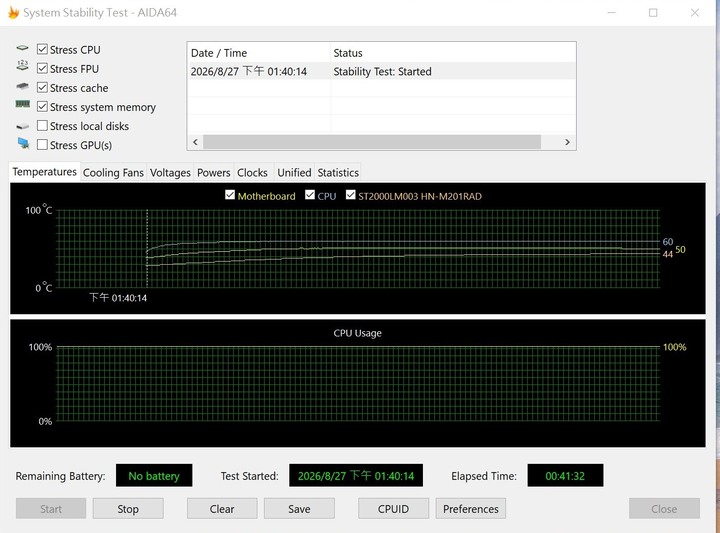The height and width of the screenshot is (533, 720).
Task: Click the 123 icon beside Stress FPU
Action: (22, 66)
